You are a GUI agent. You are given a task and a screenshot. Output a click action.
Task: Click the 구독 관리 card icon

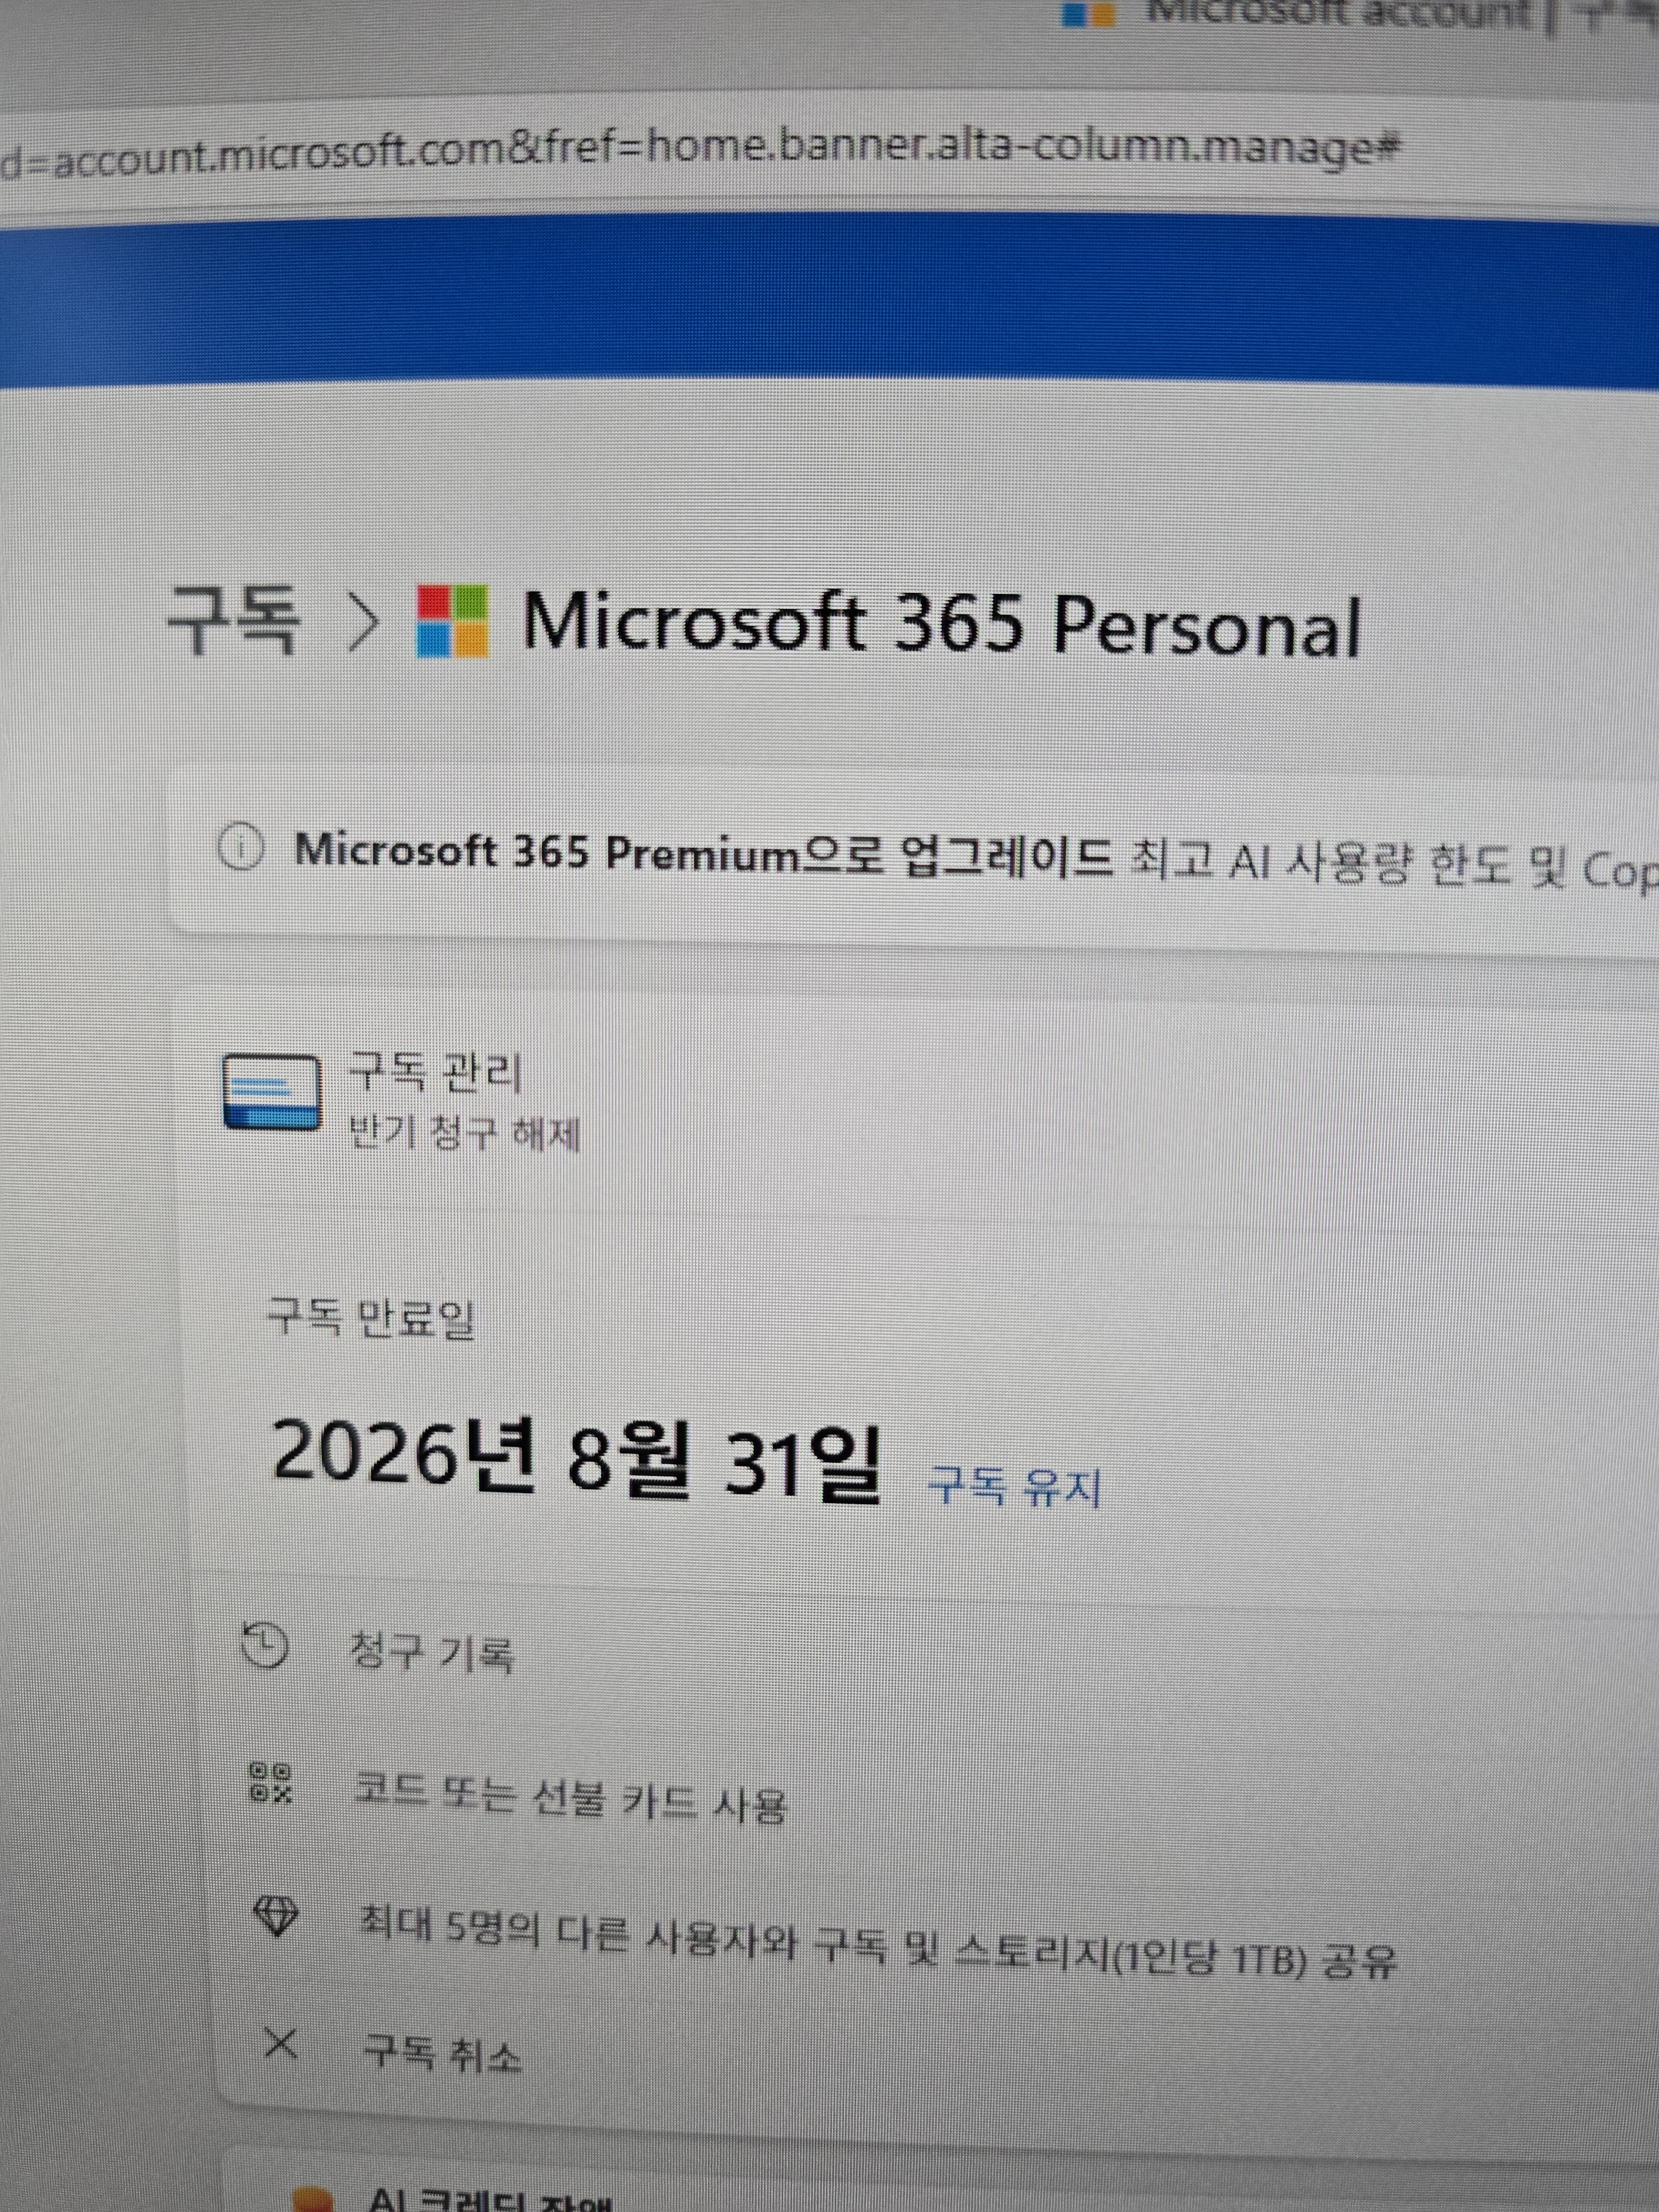click(272, 1092)
